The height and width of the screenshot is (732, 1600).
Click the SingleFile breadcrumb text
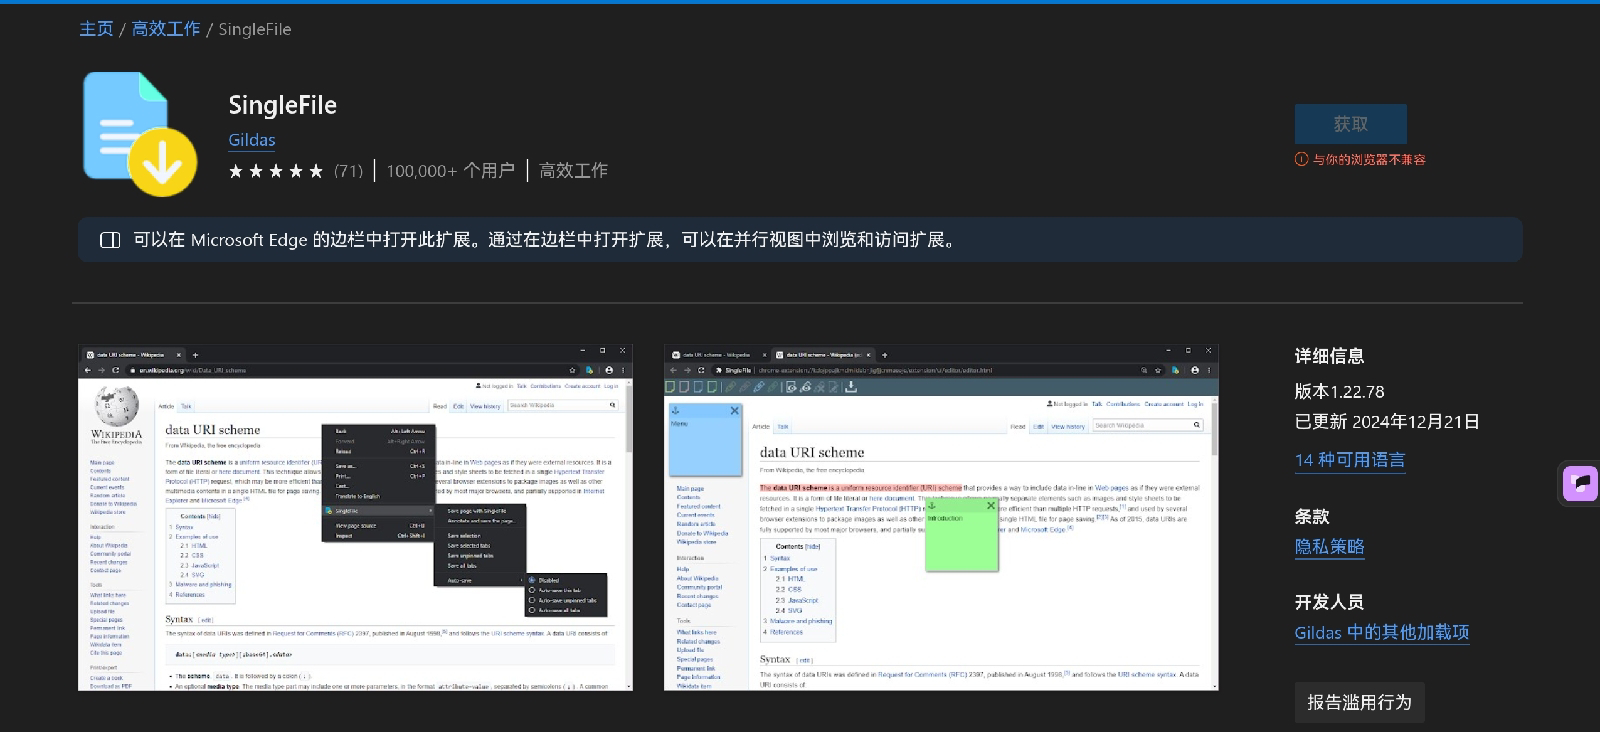[x=255, y=29]
